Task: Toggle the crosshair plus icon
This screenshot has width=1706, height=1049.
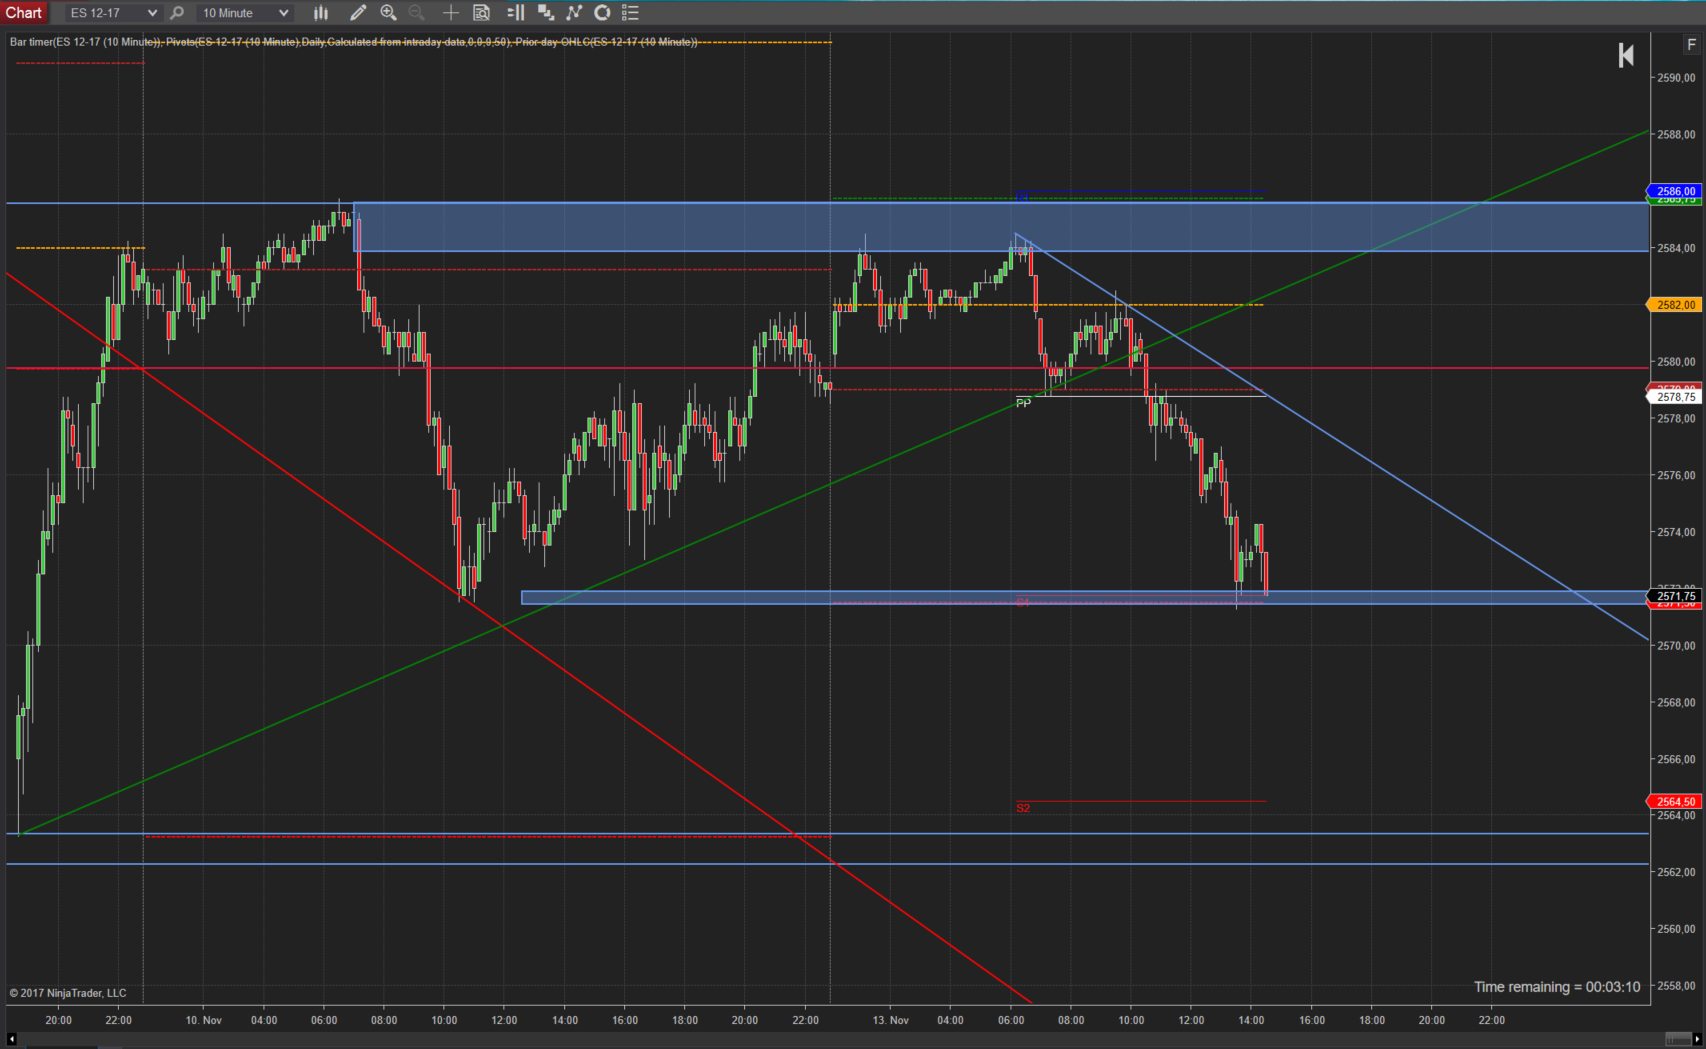Action: [x=451, y=13]
